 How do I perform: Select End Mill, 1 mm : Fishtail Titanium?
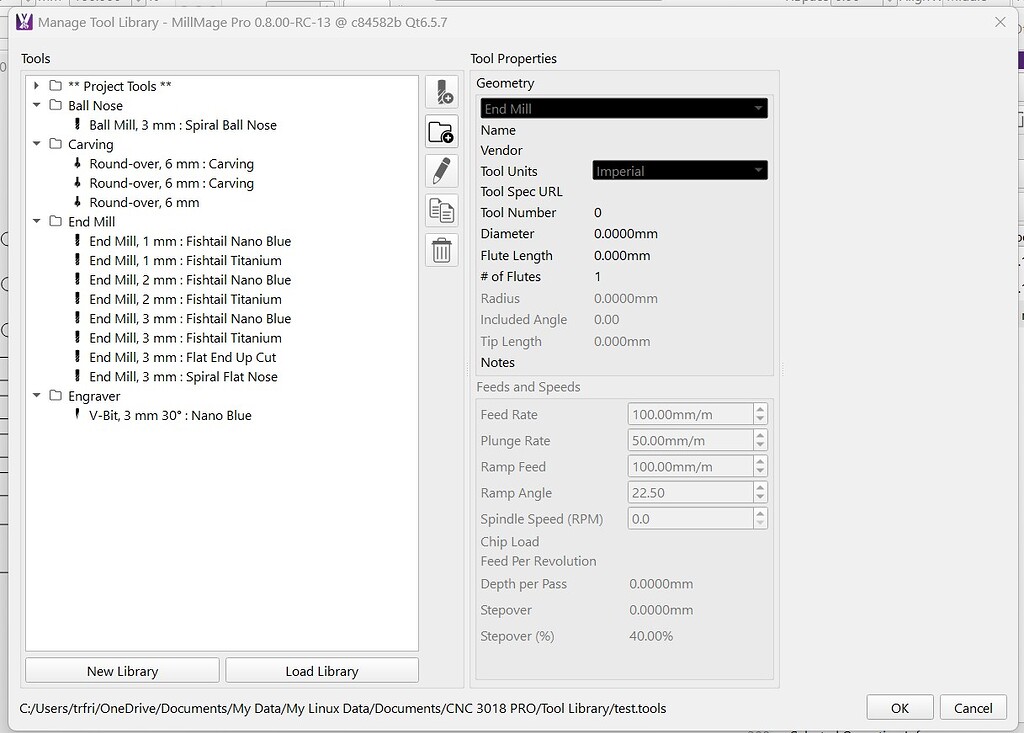[x=185, y=260]
